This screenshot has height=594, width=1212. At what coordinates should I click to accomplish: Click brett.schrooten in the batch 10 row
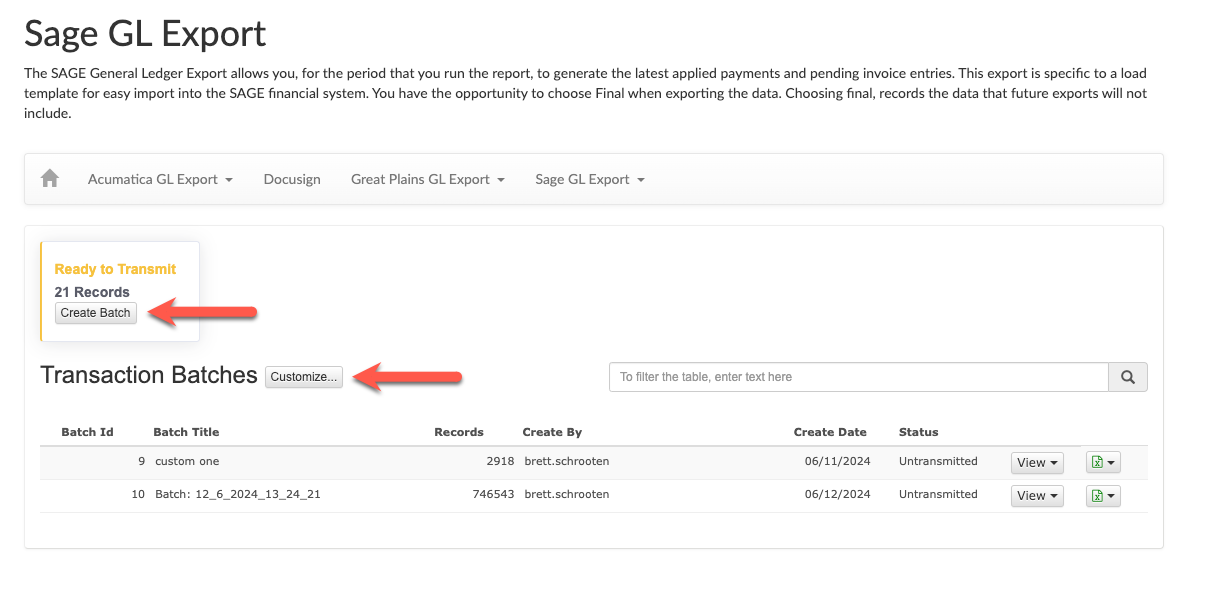click(x=567, y=494)
